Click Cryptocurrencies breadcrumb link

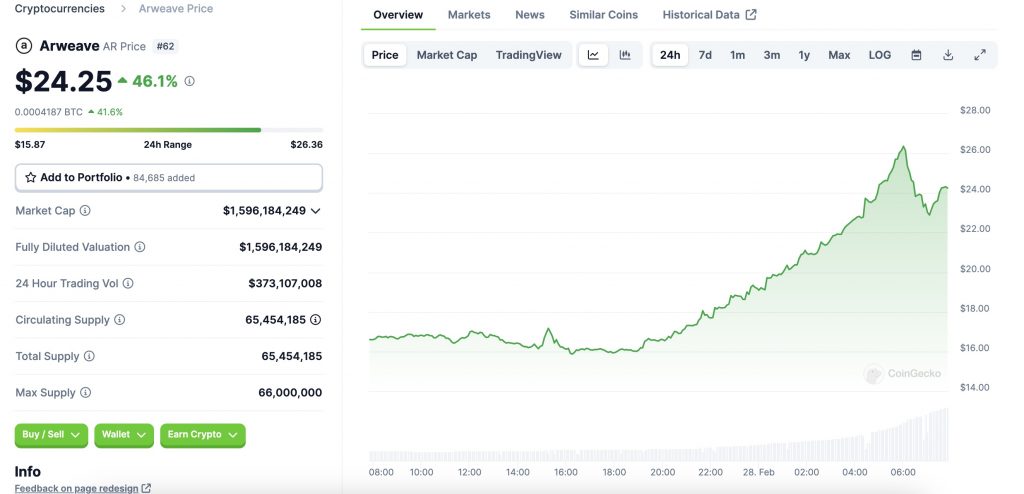(59, 8)
